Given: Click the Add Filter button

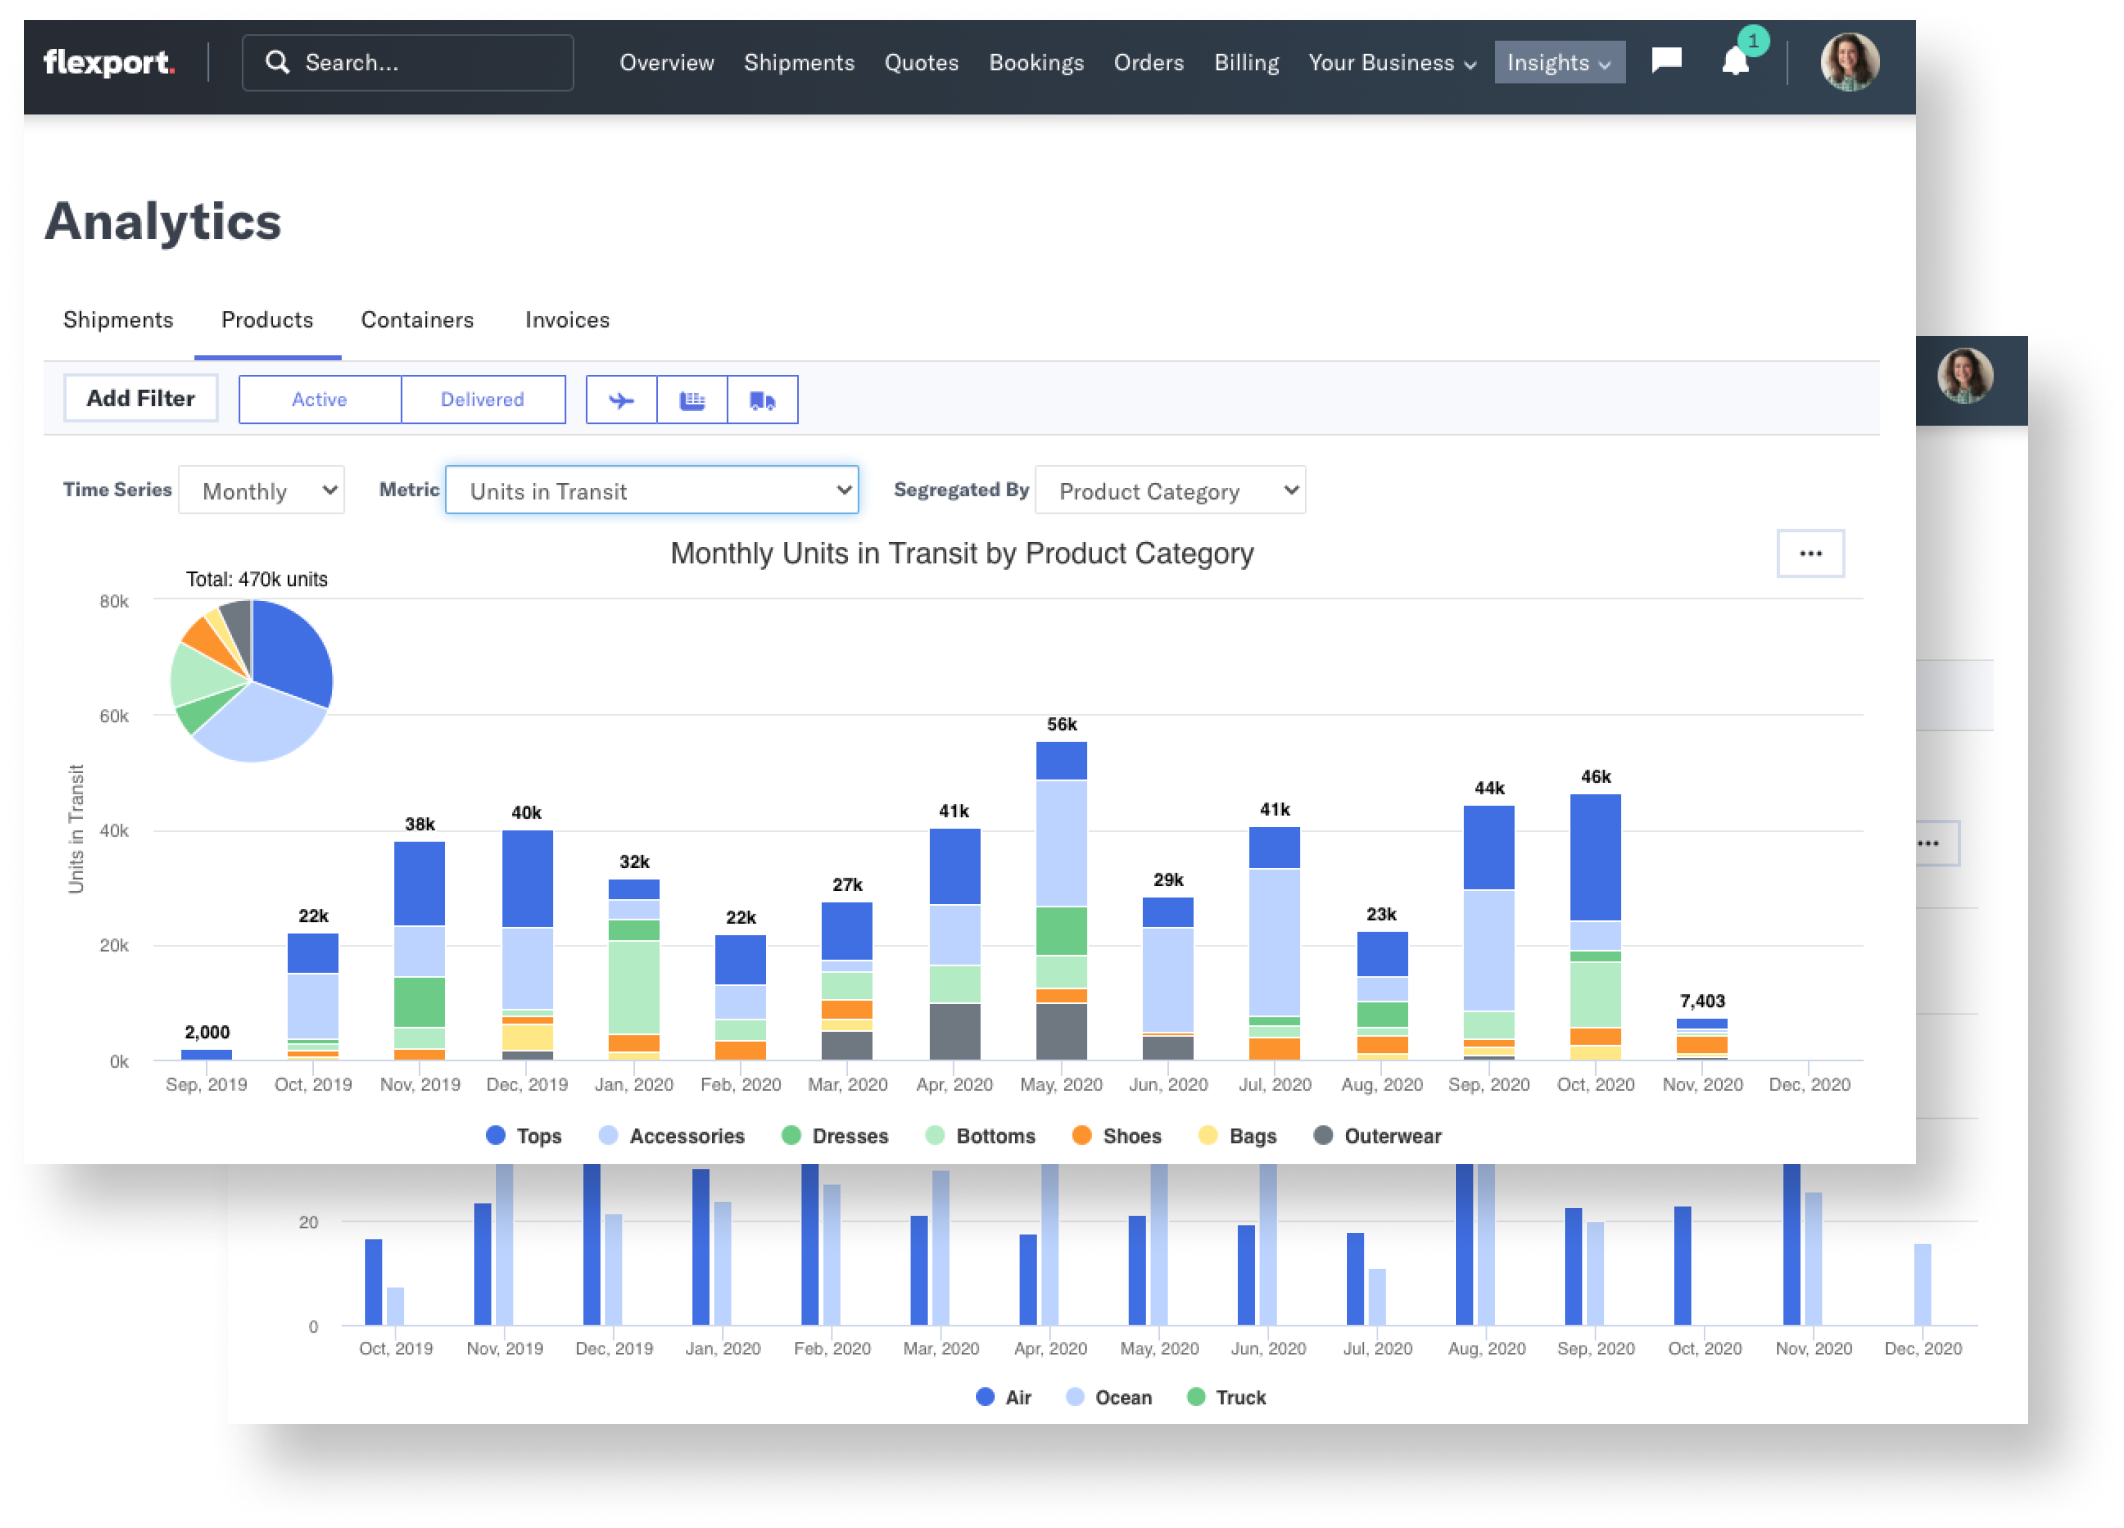Looking at the screenshot, I should (140, 398).
